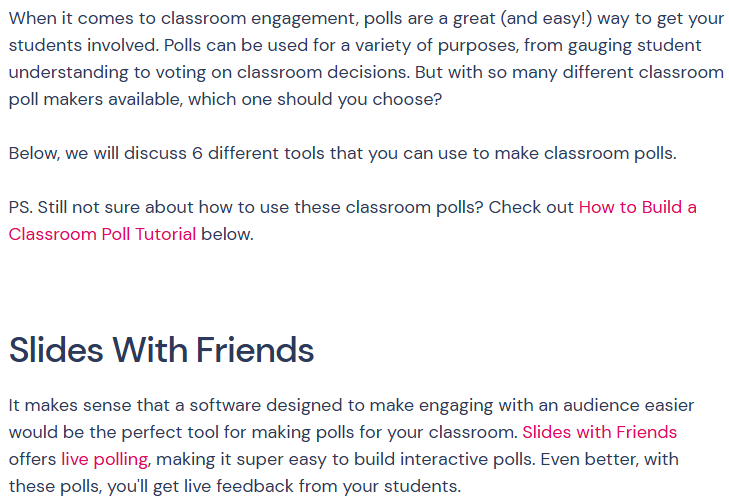Click 'live feedback from your students' text

322,486
